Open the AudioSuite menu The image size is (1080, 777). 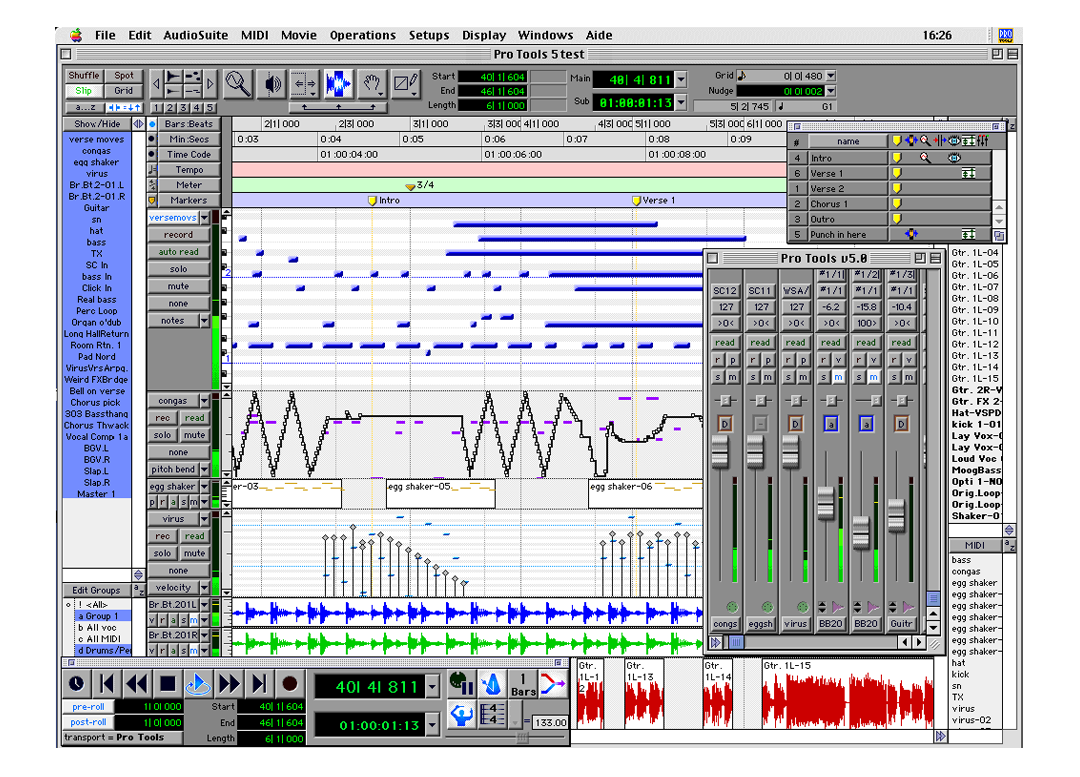coord(196,35)
